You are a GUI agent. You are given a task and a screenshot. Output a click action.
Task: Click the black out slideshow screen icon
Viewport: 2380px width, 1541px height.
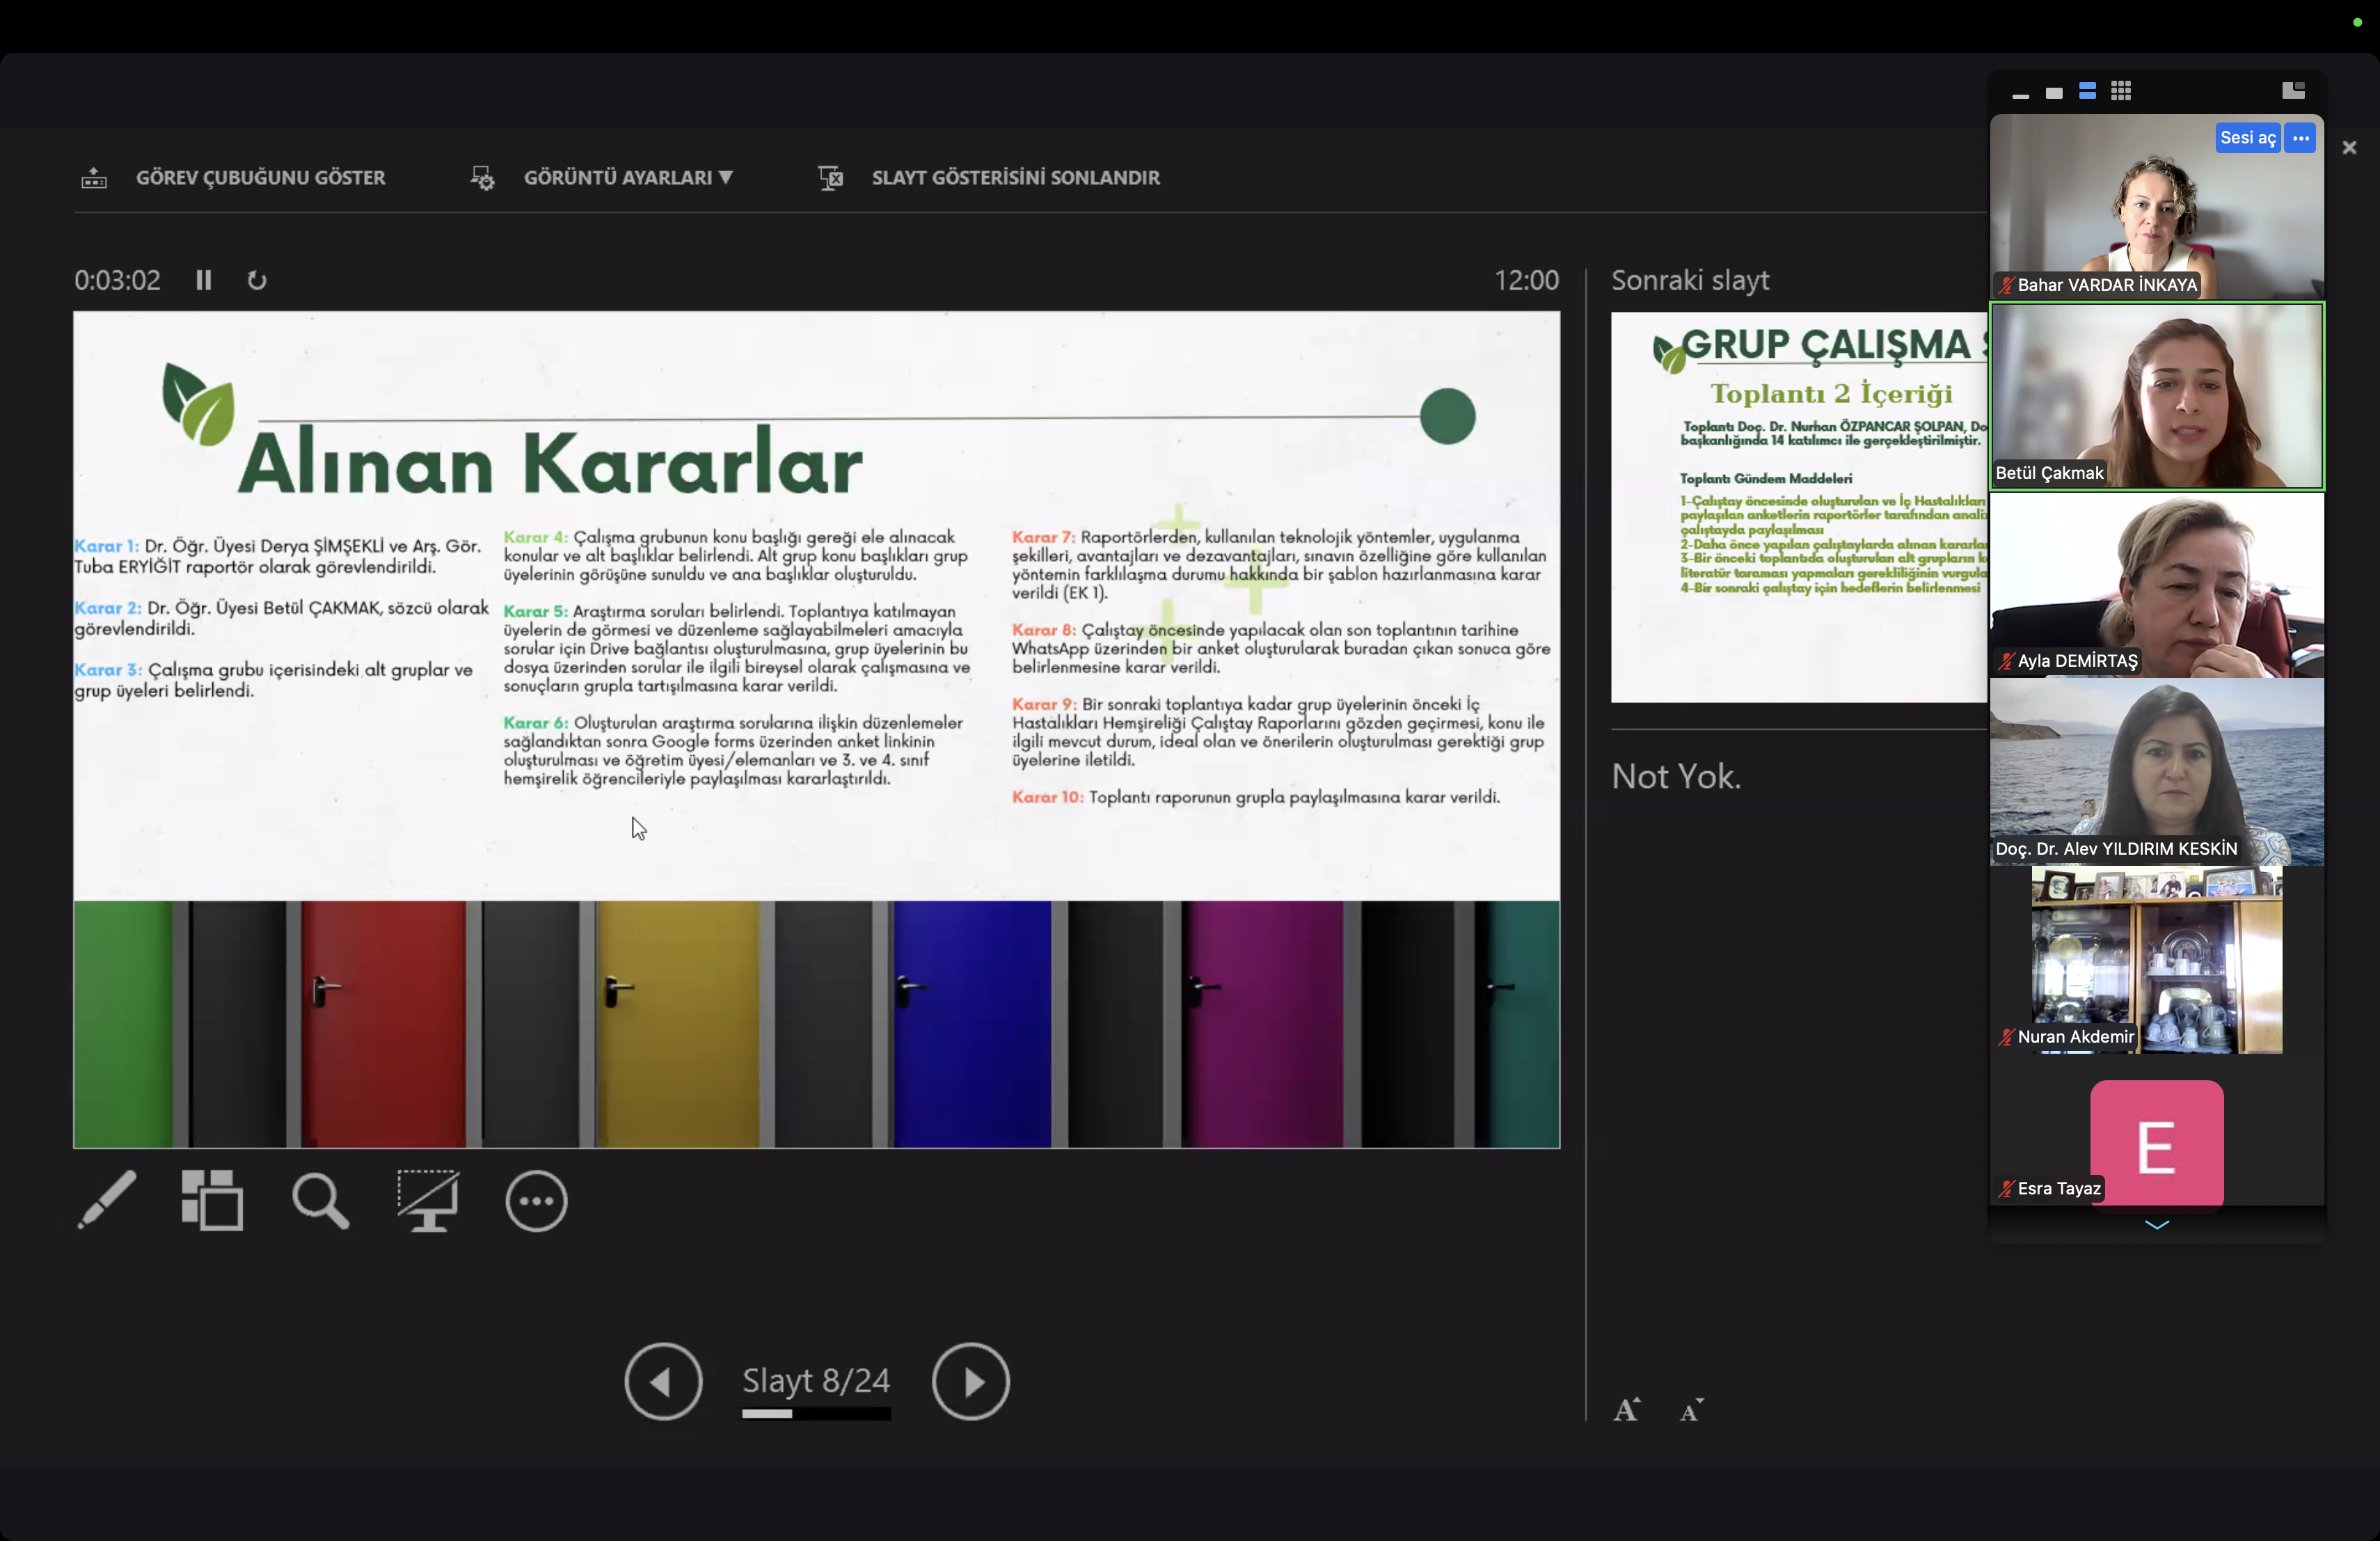coord(428,1199)
